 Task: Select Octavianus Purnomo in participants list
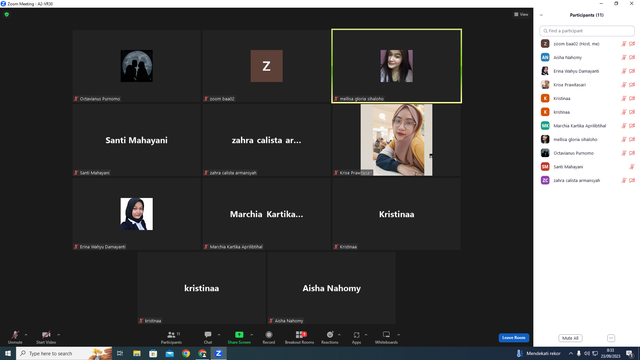tap(587, 153)
